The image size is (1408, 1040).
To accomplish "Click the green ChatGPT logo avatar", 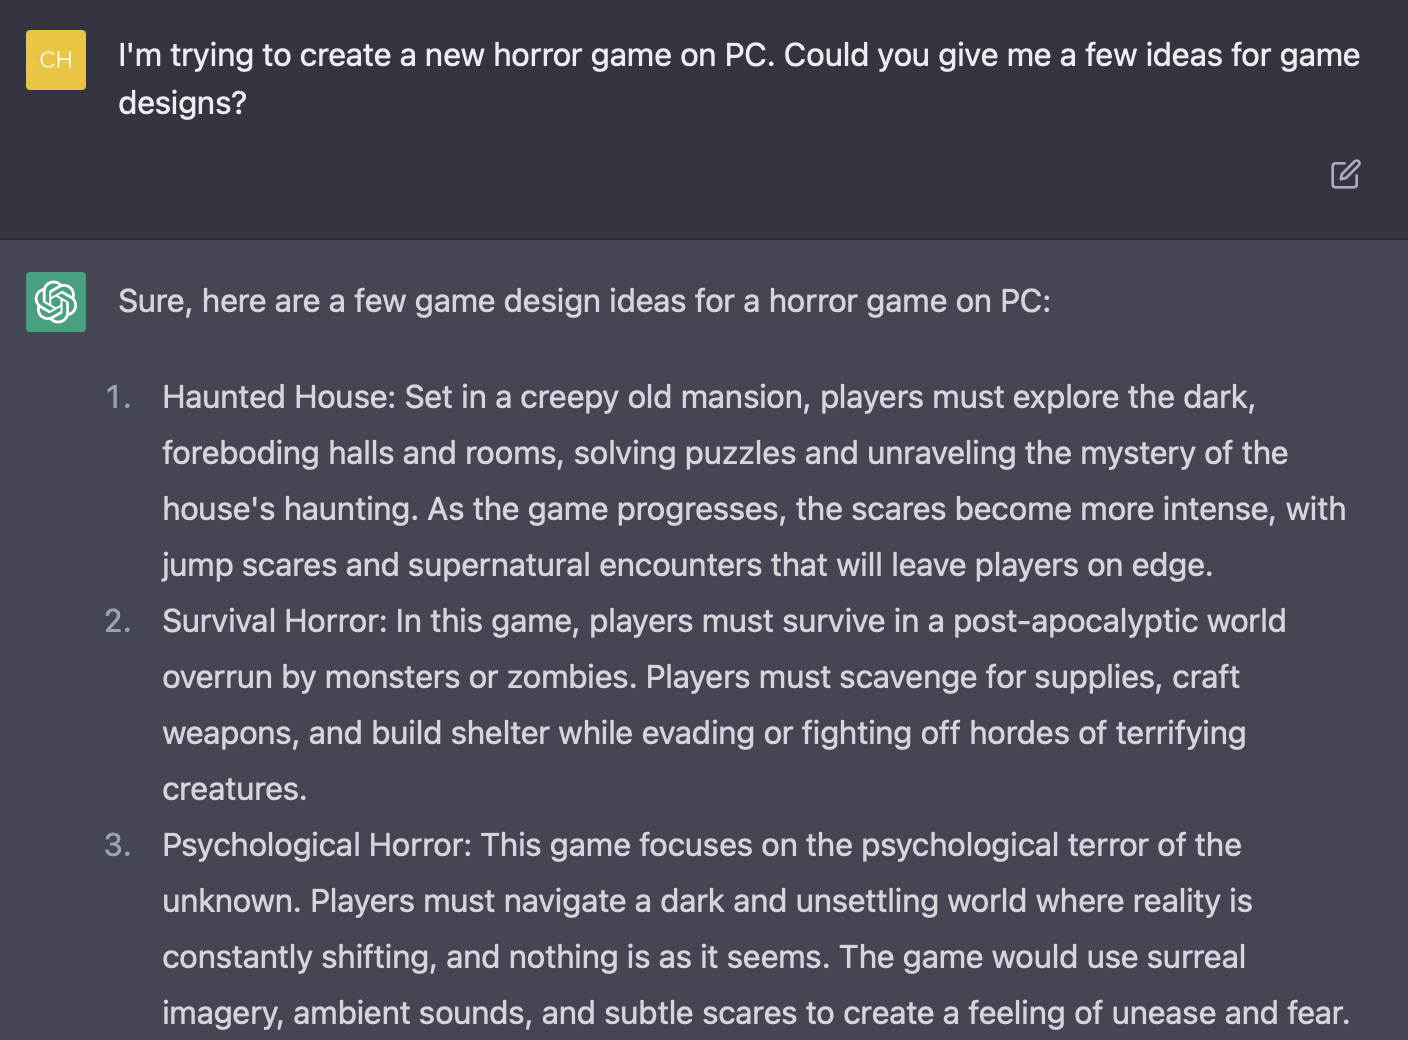I will point(56,302).
